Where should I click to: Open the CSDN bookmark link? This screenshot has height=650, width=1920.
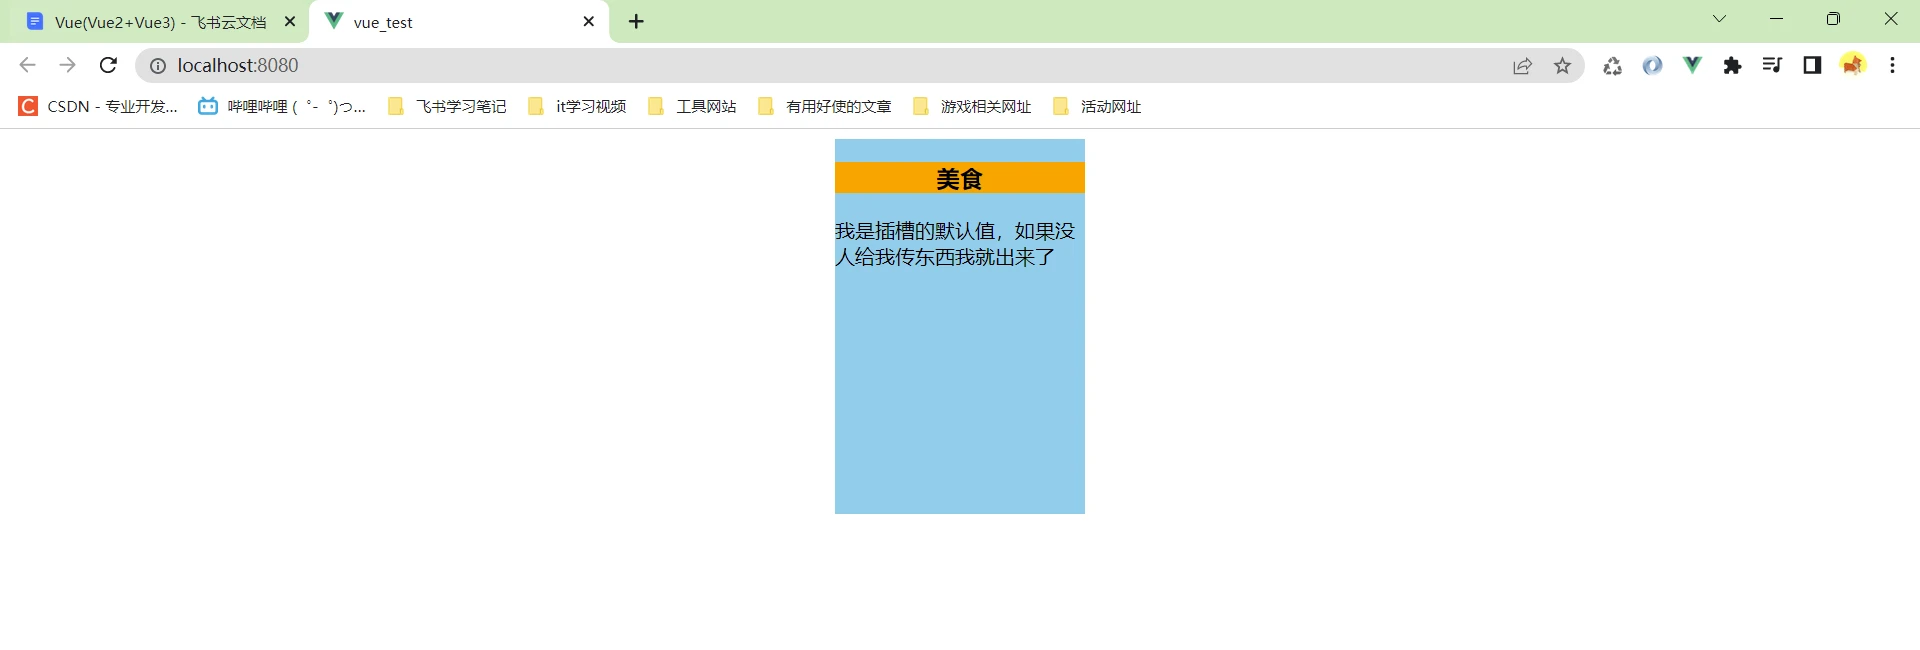click(x=98, y=107)
